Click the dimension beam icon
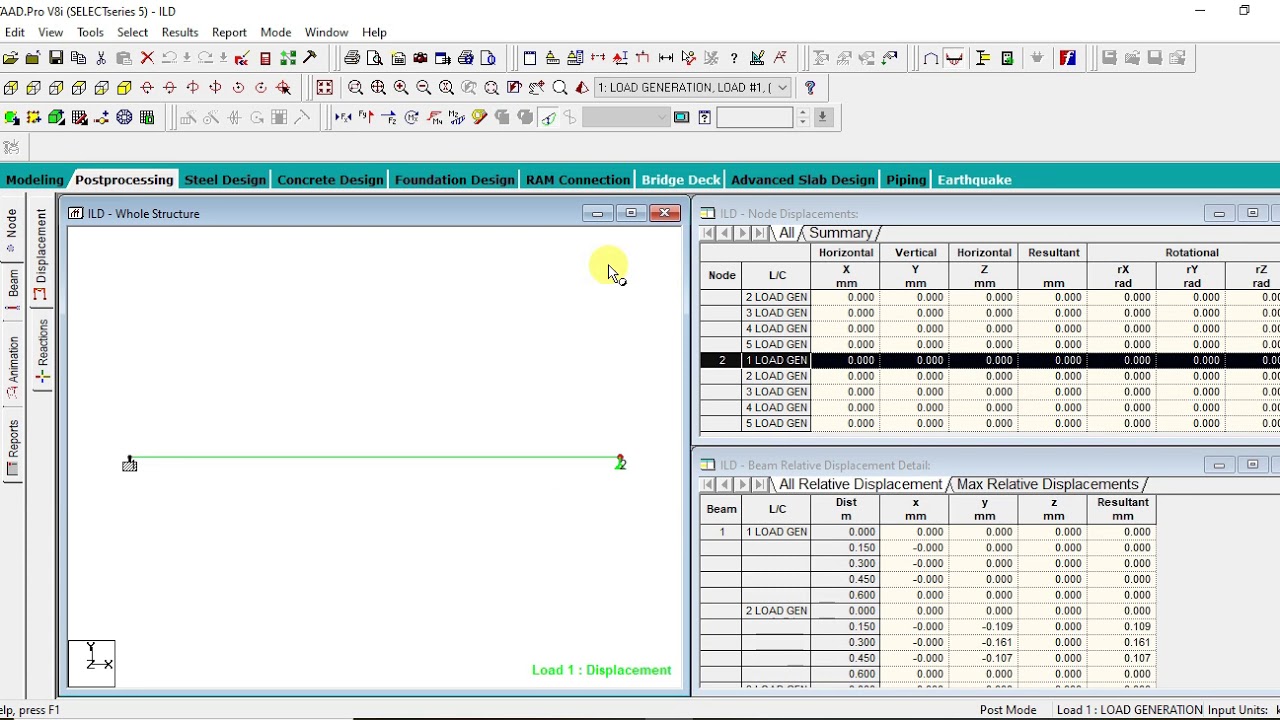The image size is (1280, 720). 665,58
